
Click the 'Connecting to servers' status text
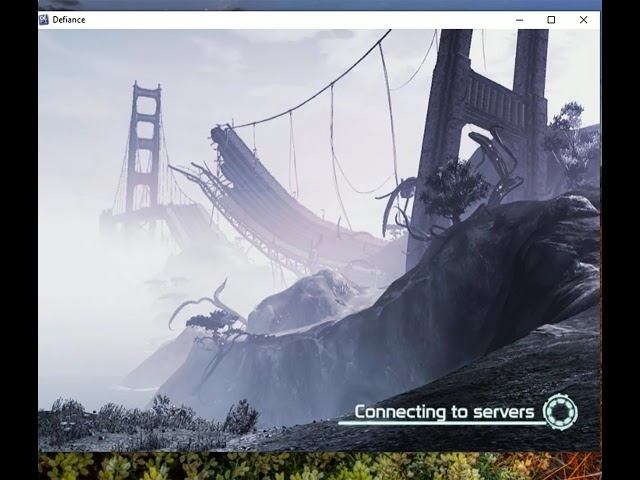(x=444, y=412)
